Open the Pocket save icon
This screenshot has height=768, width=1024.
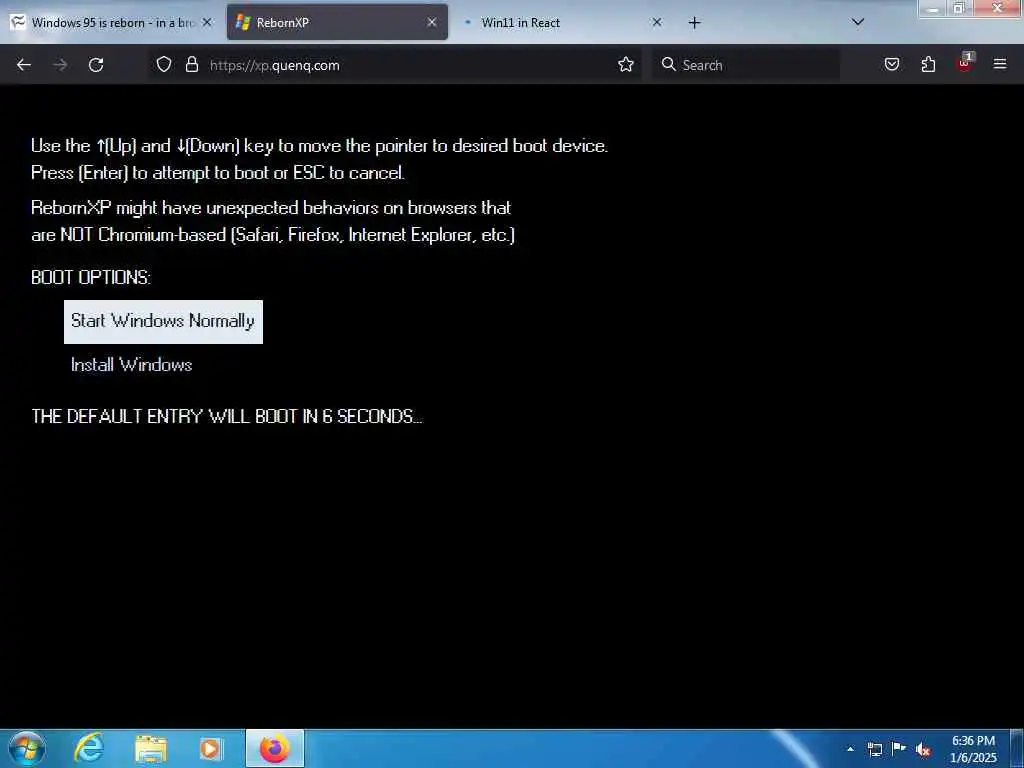pyautogui.click(x=892, y=65)
